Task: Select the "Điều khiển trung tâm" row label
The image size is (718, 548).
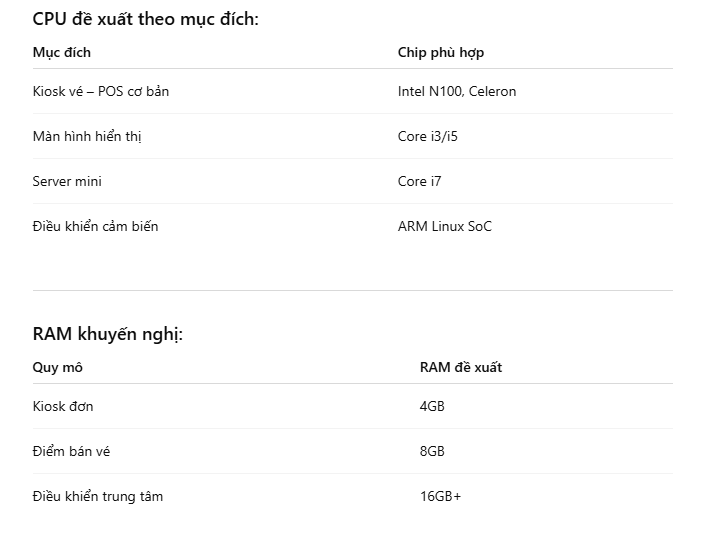Action: 97,496
